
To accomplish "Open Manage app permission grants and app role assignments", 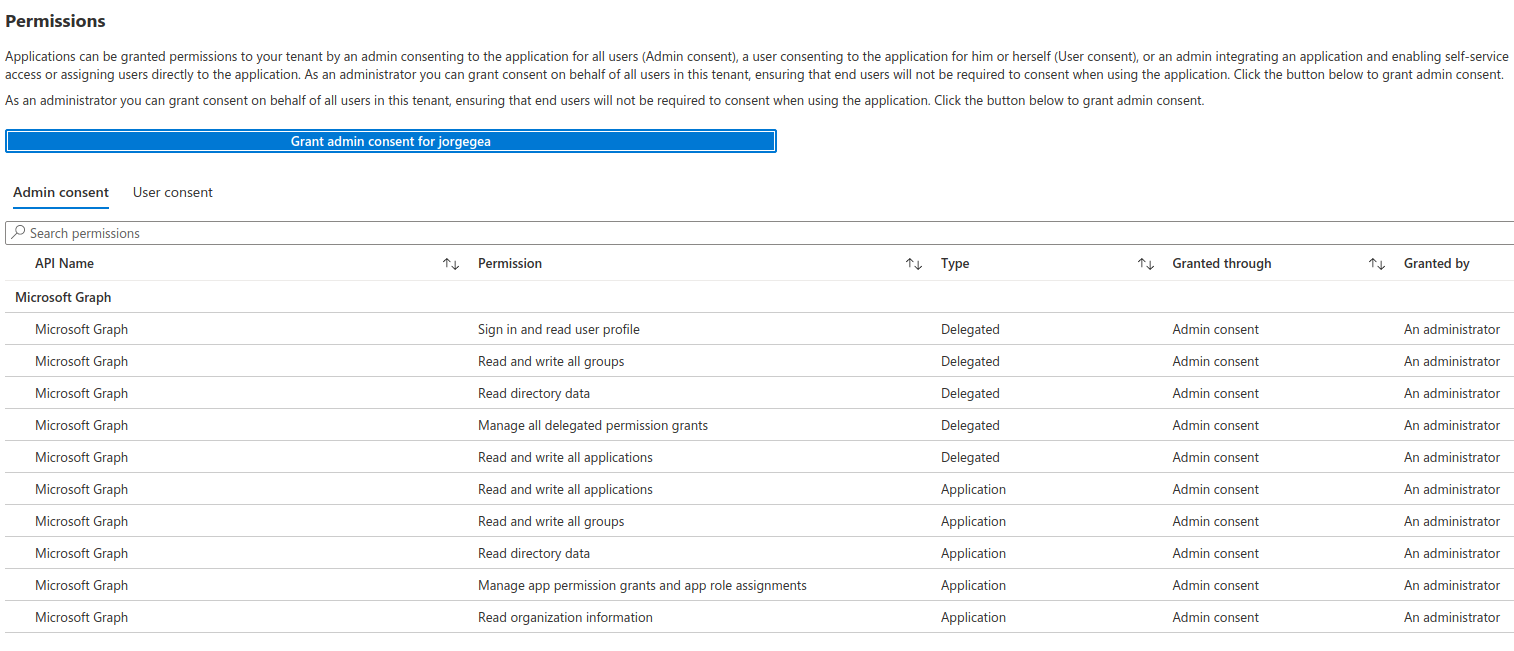I will 642,585.
